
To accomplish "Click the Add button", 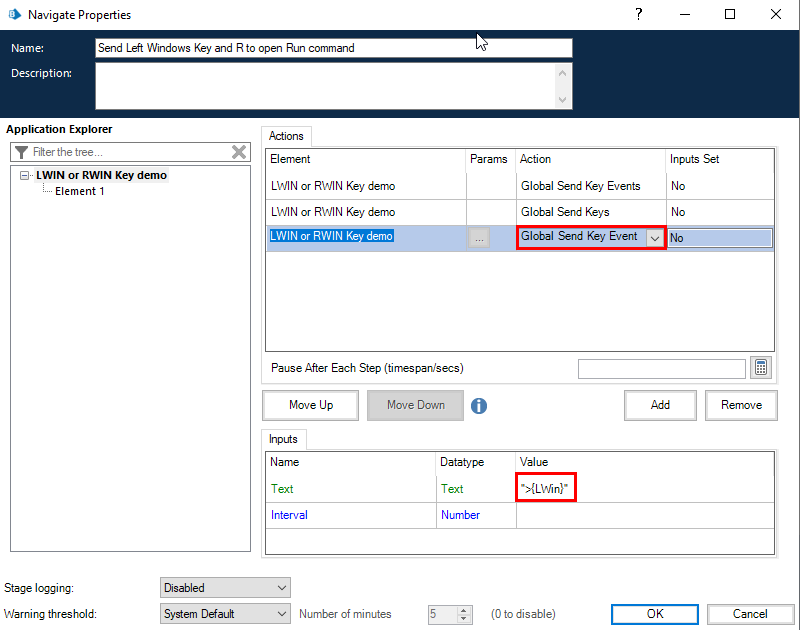I will point(660,405).
